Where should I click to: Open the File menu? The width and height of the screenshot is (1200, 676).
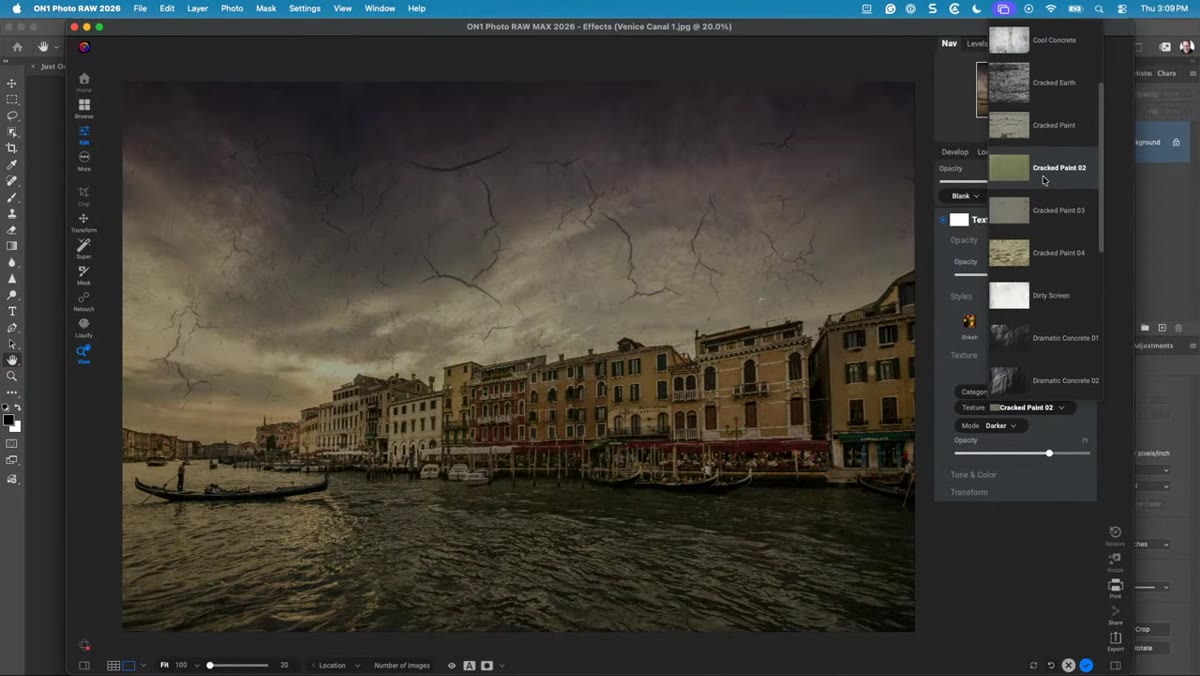coord(140,8)
